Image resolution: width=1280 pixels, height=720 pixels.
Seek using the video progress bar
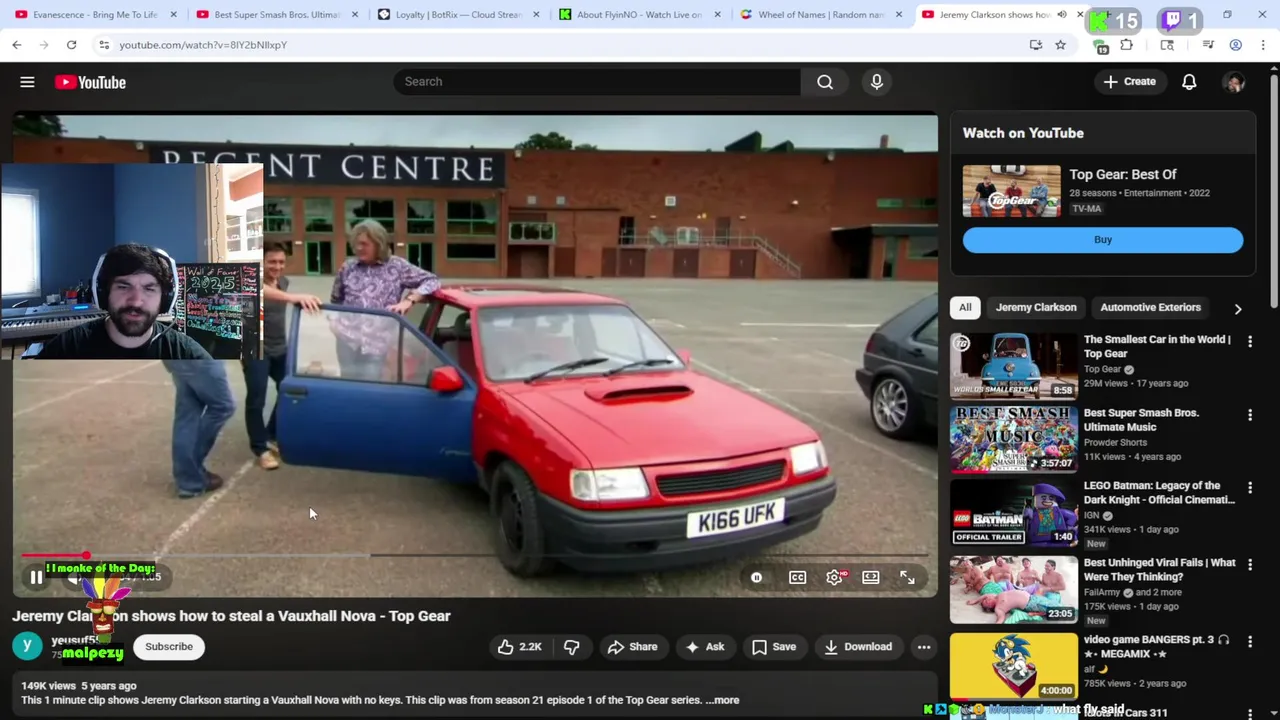click(x=475, y=555)
